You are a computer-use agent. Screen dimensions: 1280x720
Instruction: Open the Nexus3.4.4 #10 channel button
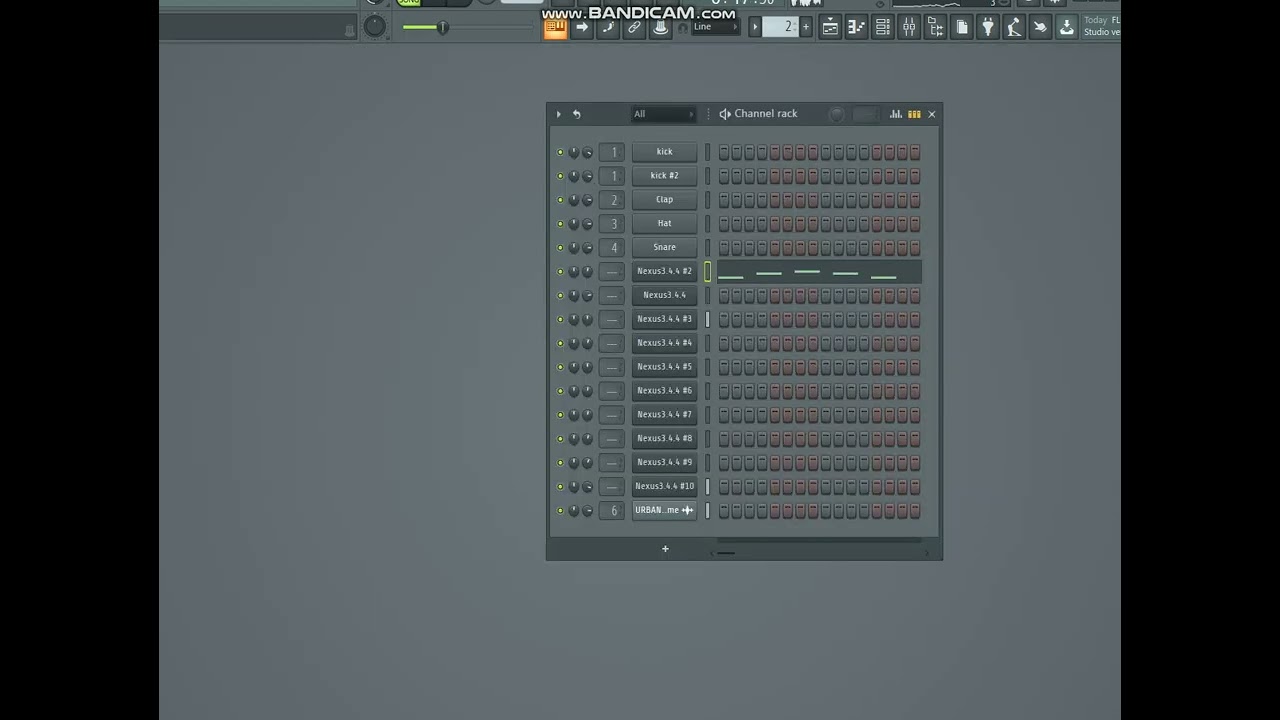point(664,487)
